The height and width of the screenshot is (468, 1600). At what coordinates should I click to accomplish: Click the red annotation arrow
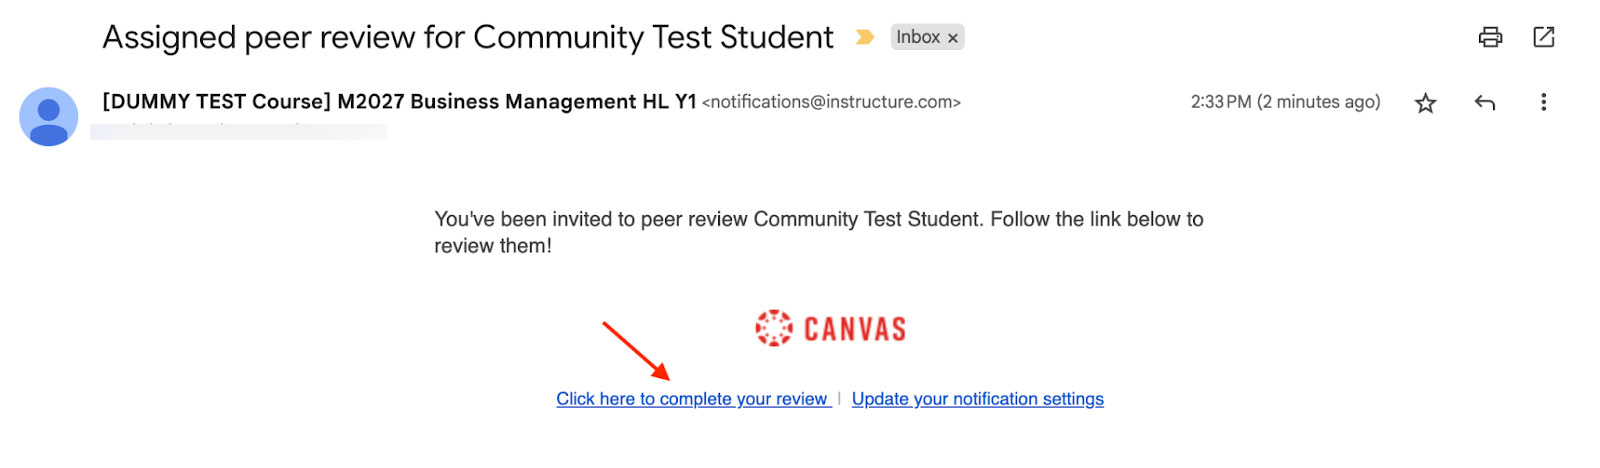pyautogui.click(x=636, y=350)
